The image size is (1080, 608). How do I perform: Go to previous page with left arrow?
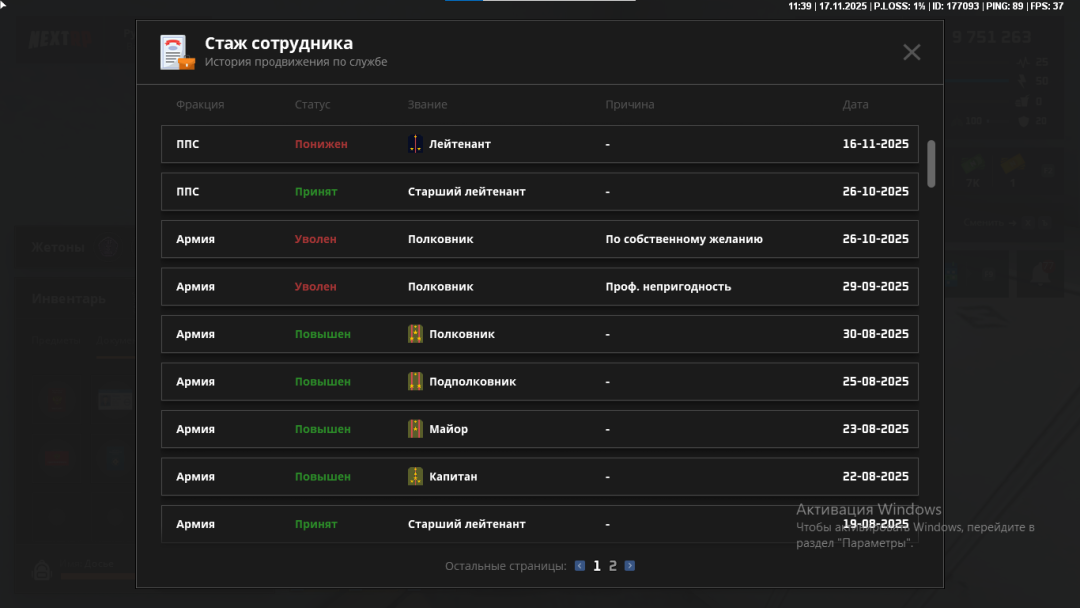click(580, 566)
